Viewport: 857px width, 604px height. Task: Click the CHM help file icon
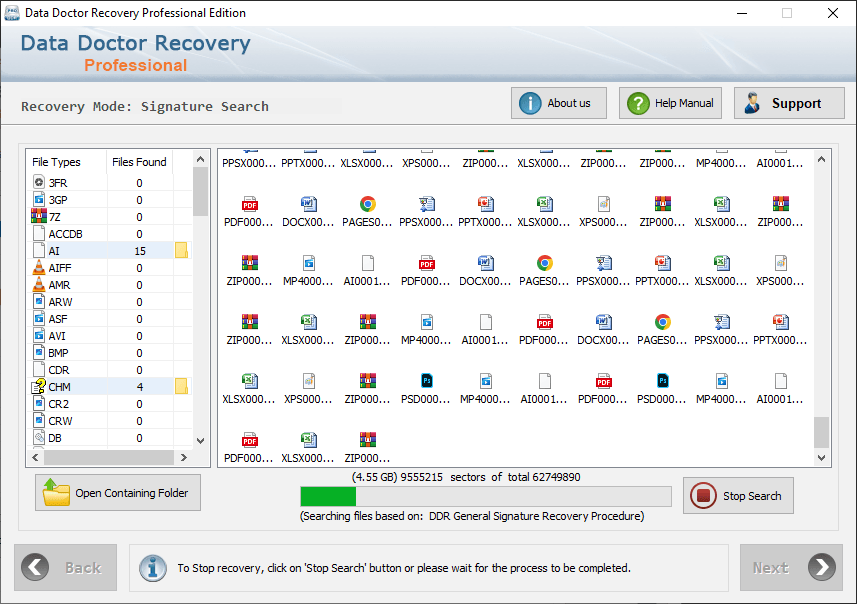(x=39, y=386)
